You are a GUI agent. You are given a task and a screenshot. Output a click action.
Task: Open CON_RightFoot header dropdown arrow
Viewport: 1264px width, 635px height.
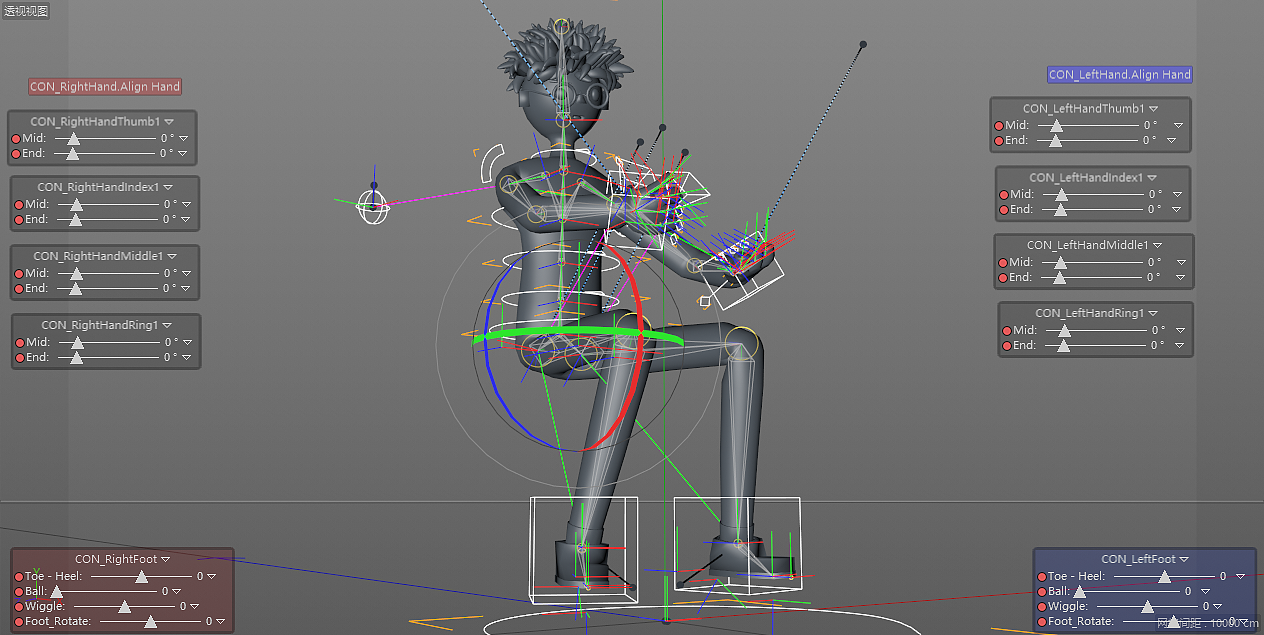[x=166, y=559]
